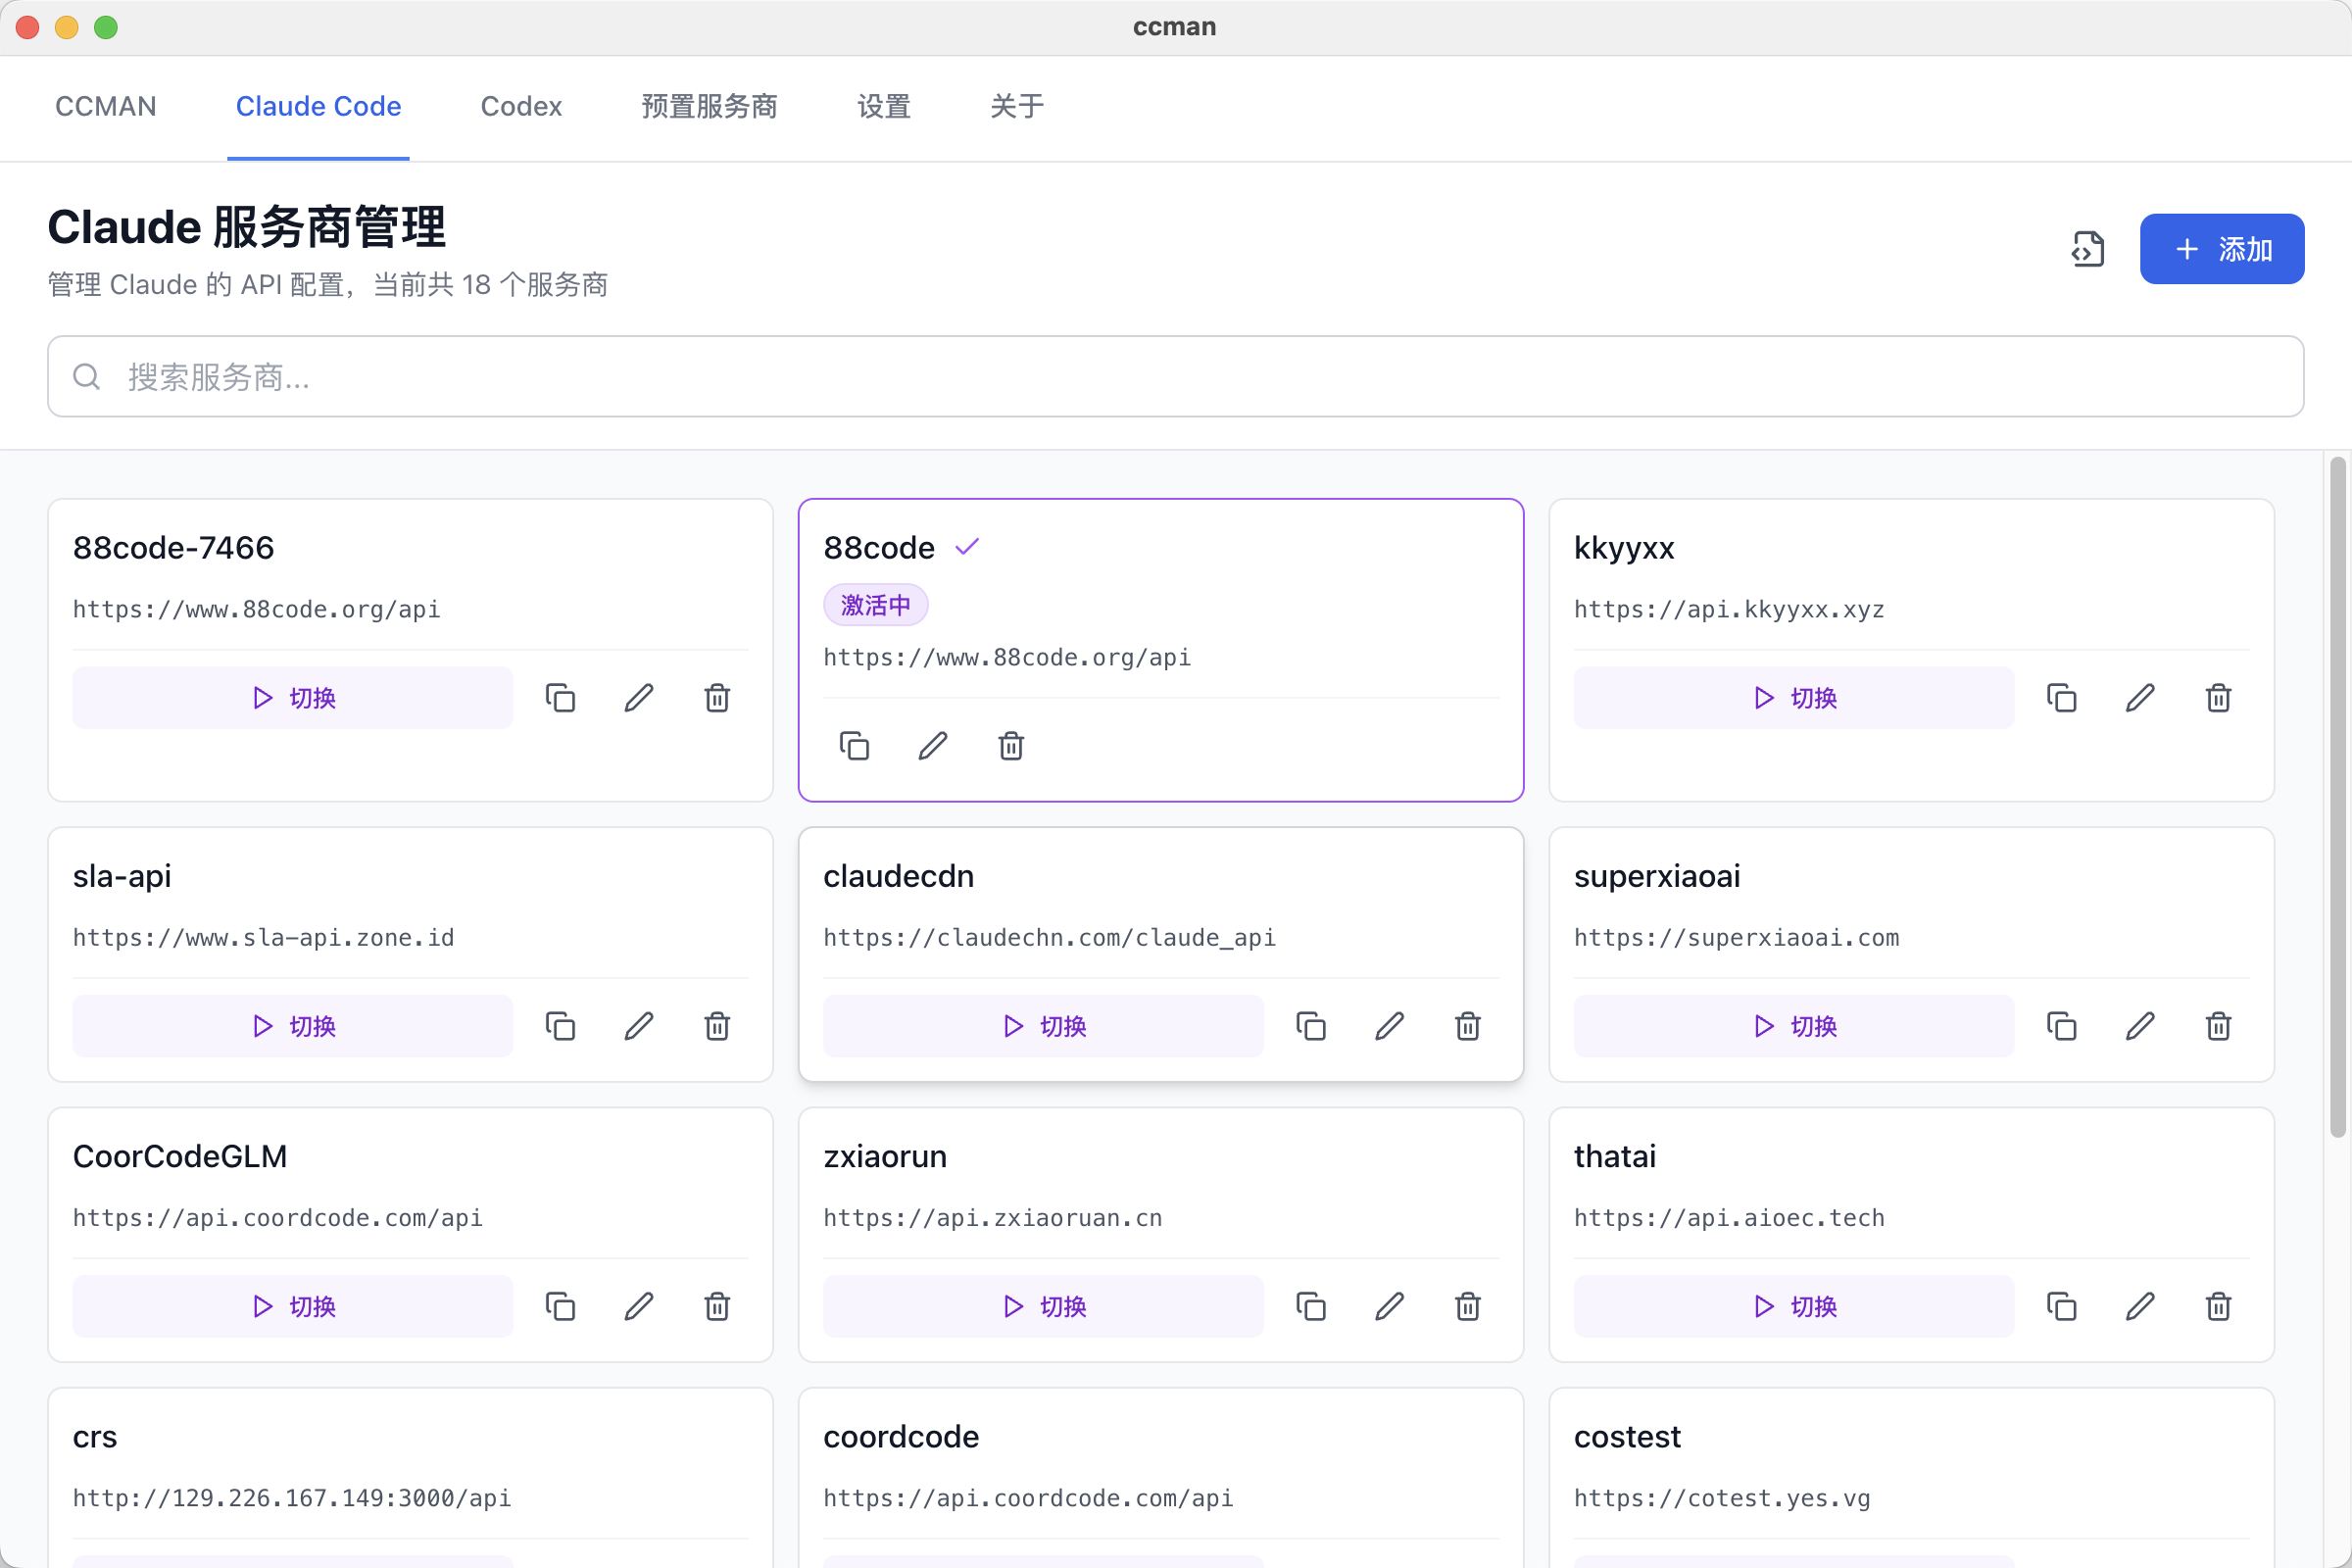Copy the active 88code provider

[x=854, y=746]
